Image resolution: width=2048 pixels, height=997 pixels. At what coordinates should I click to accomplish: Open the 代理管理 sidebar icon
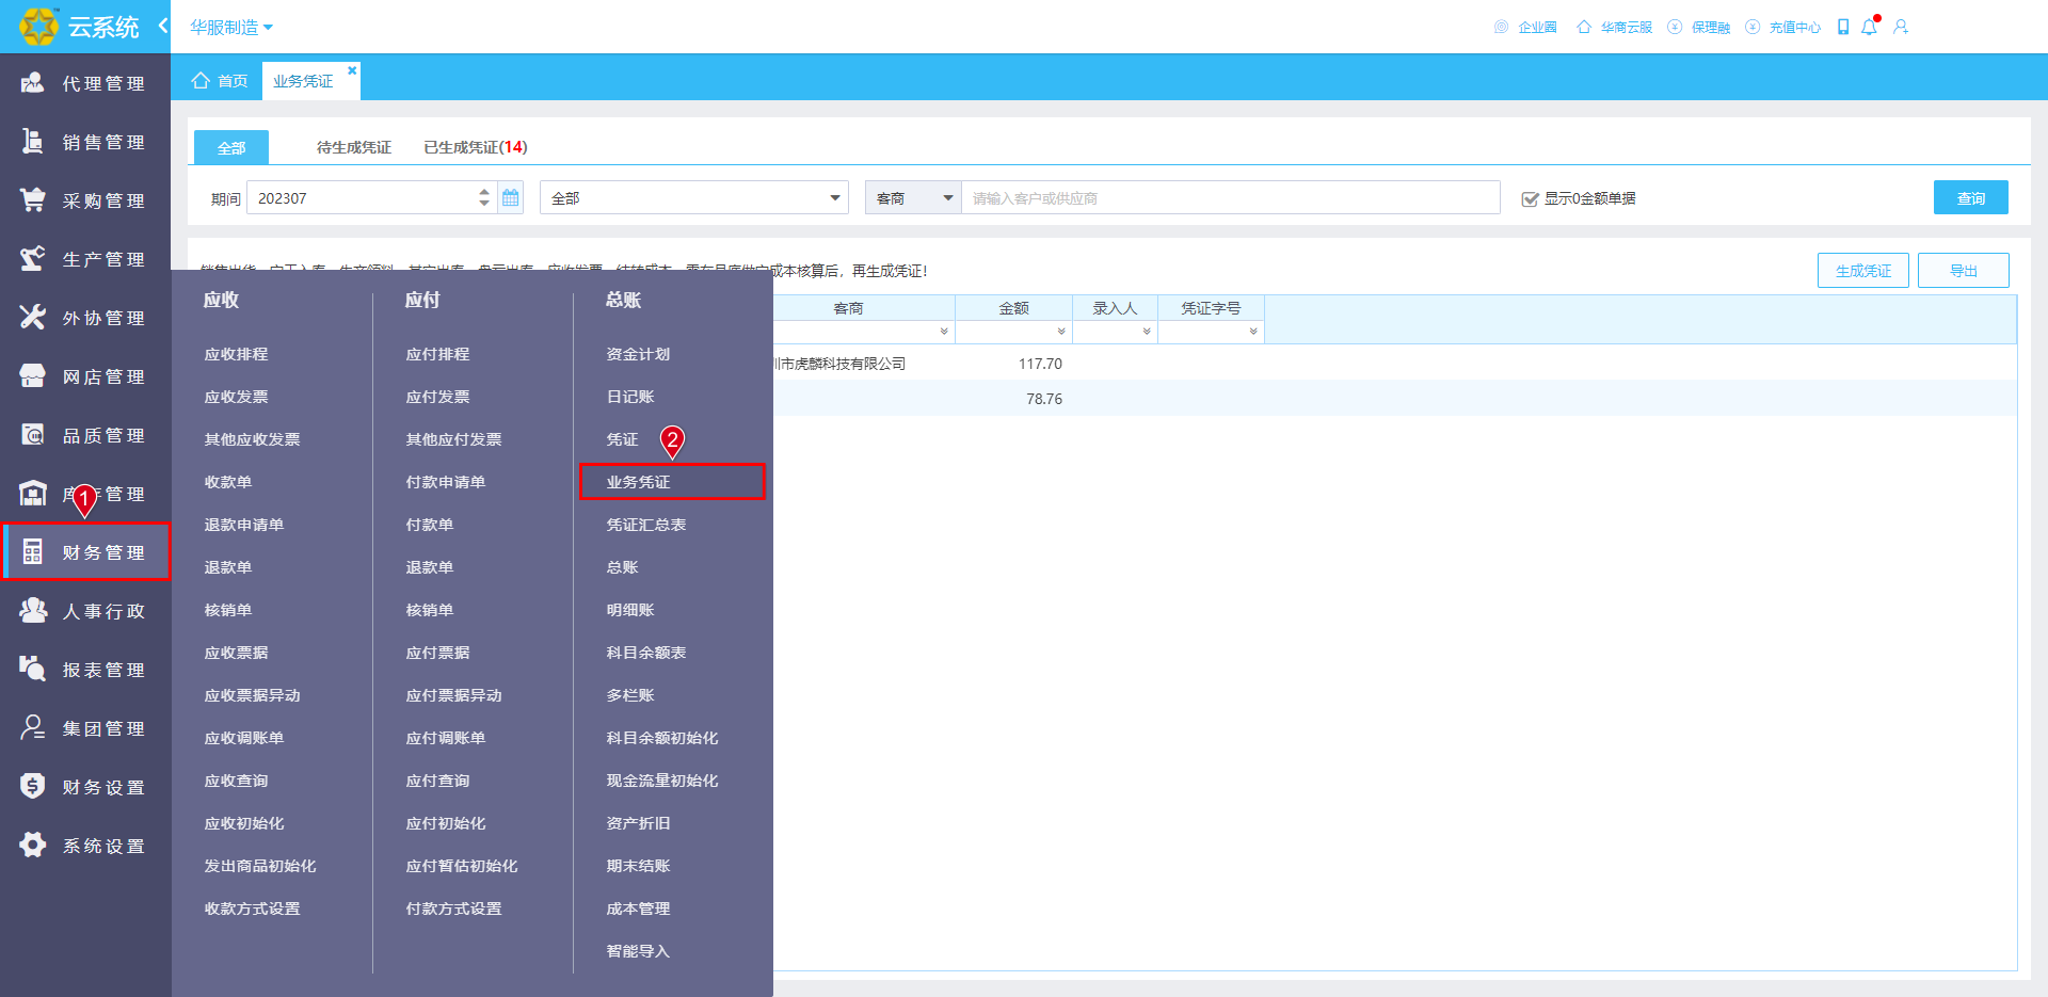(32, 83)
